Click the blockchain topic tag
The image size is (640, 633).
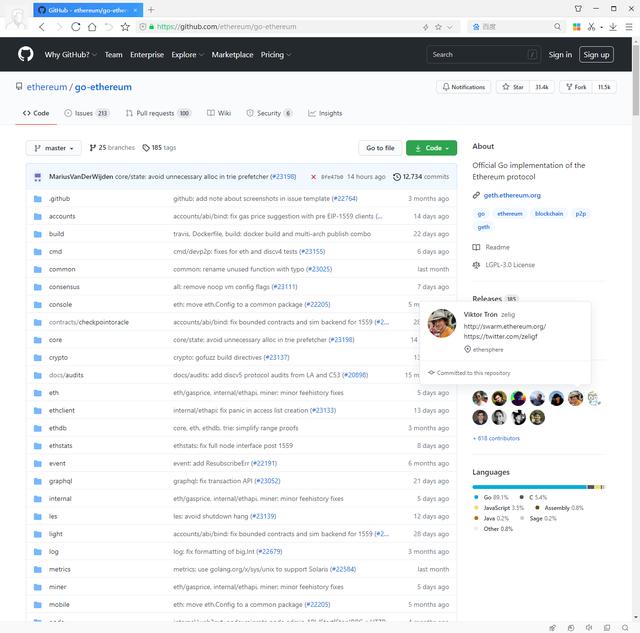[x=549, y=213]
